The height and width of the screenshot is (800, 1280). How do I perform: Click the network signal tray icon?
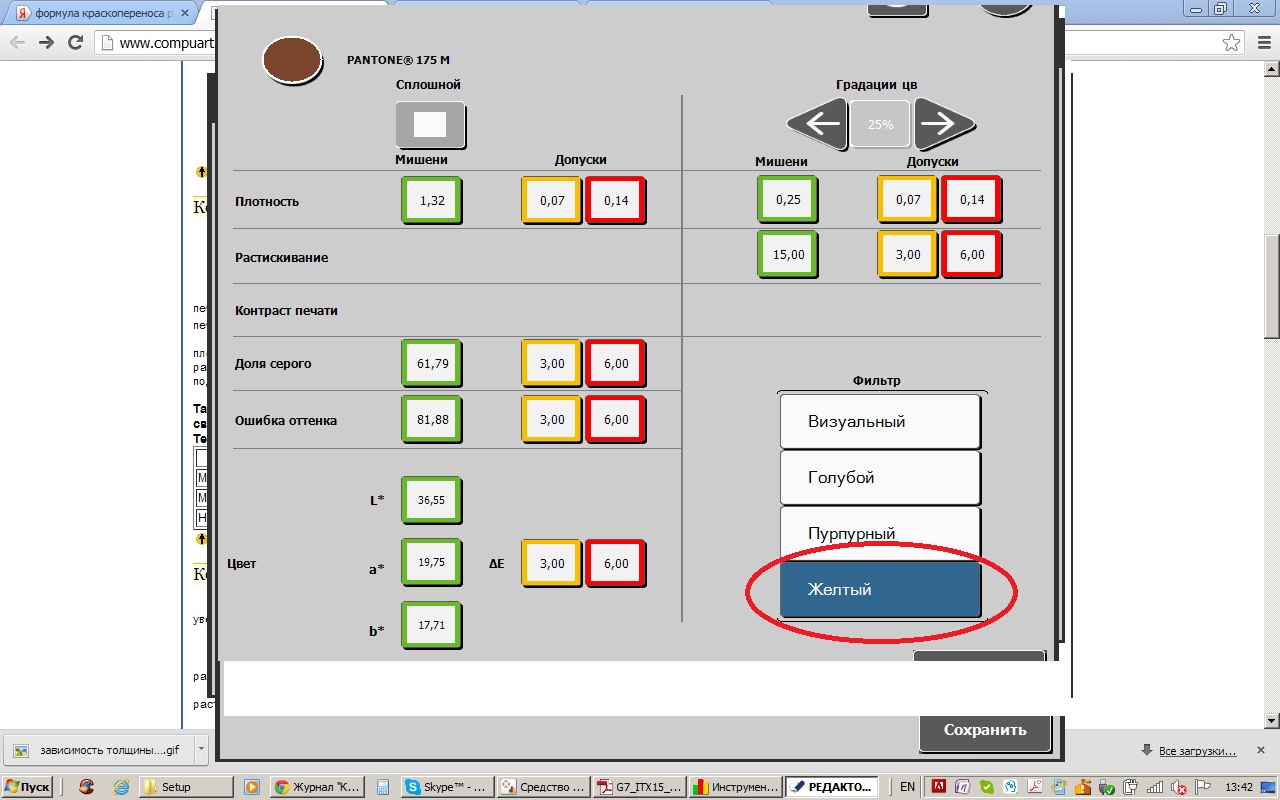(x=1157, y=787)
